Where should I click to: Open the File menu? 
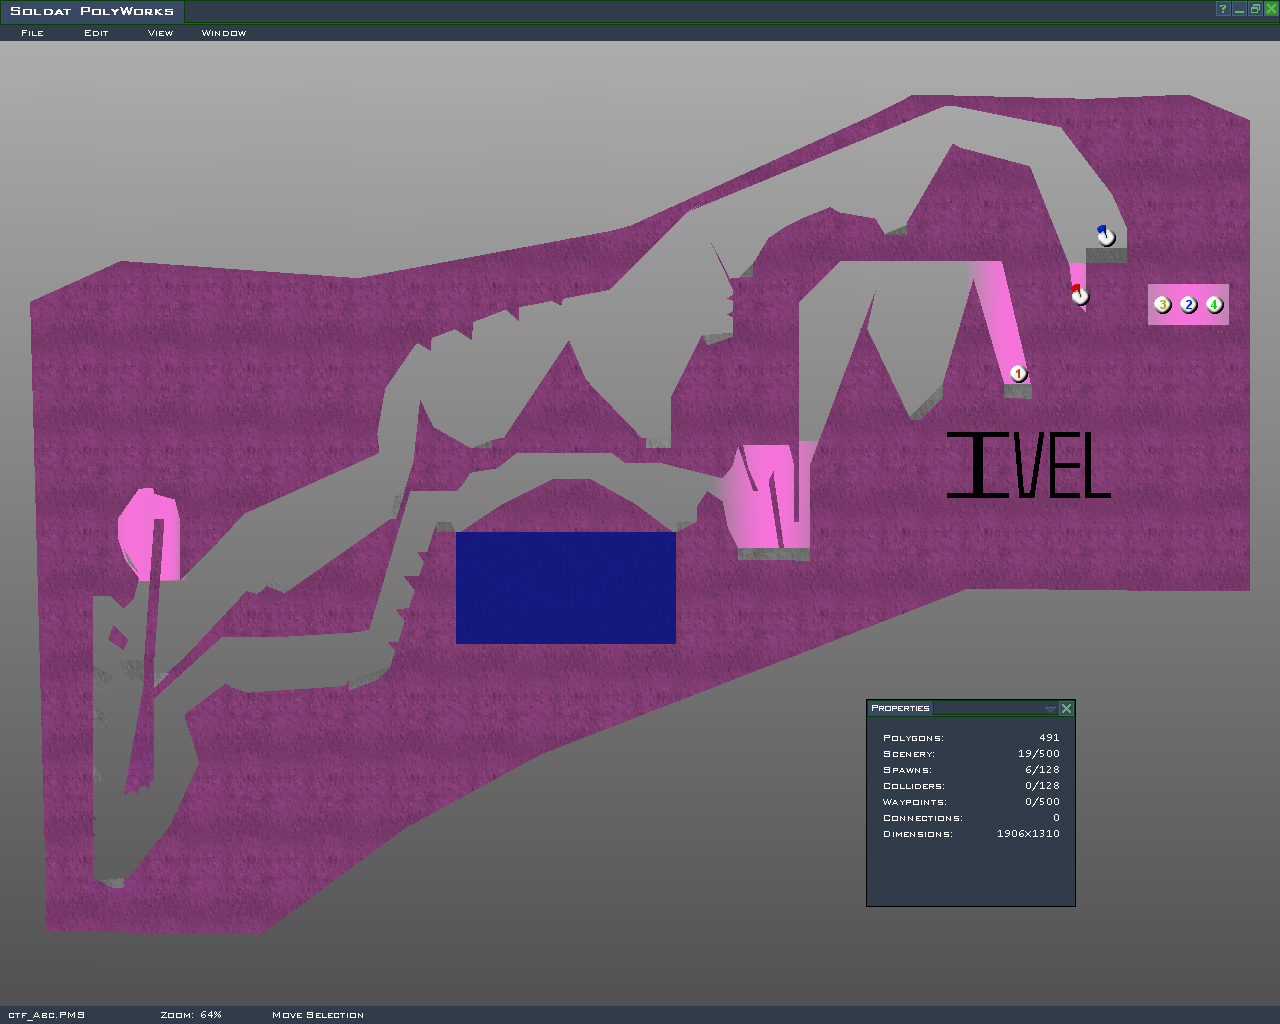[x=32, y=33]
